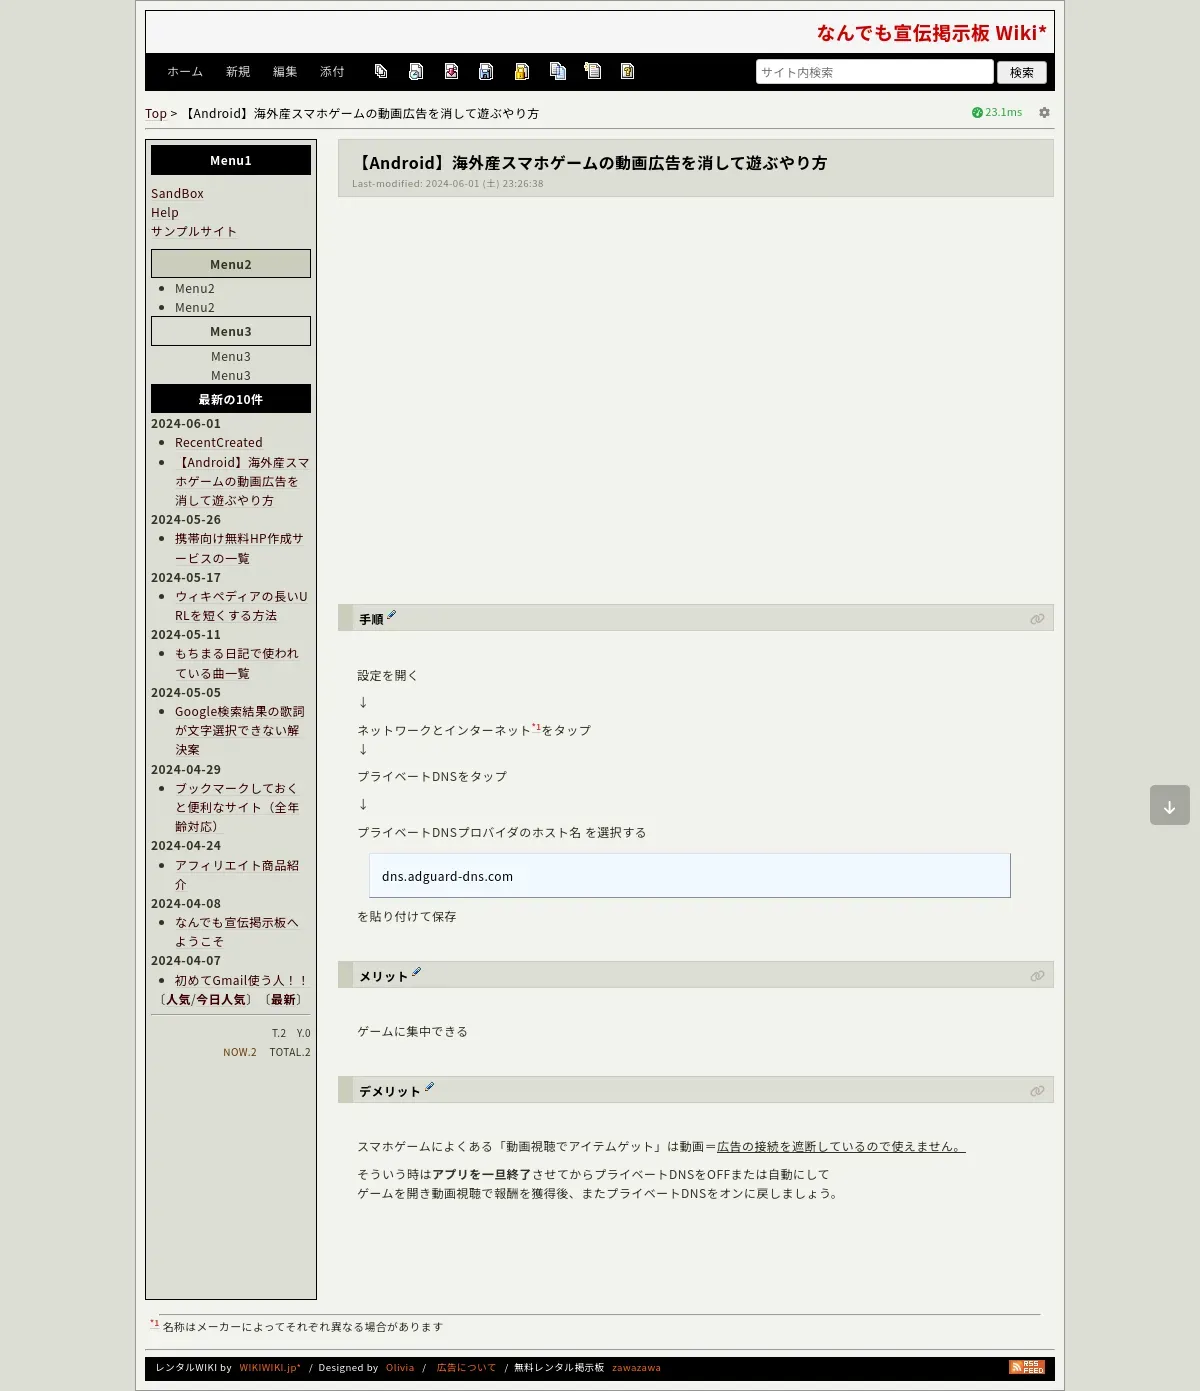Open the 新規 menu item
1200x1391 pixels.
click(238, 72)
